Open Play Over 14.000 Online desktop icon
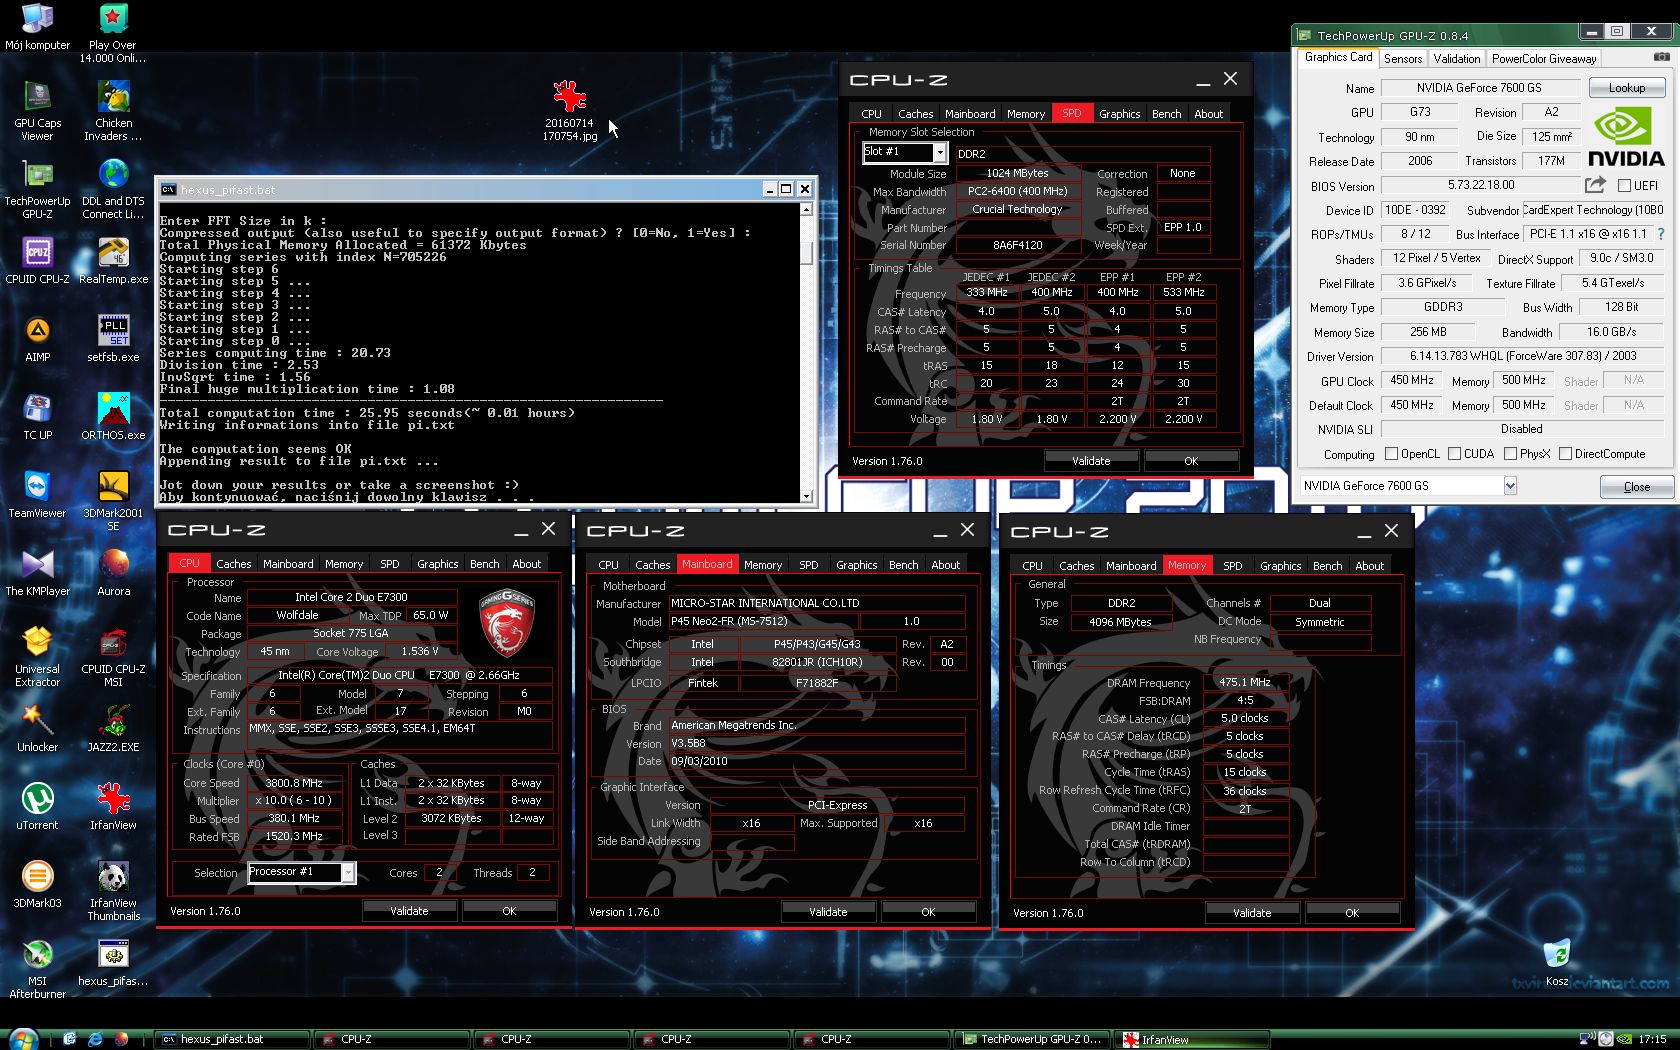 [x=113, y=32]
